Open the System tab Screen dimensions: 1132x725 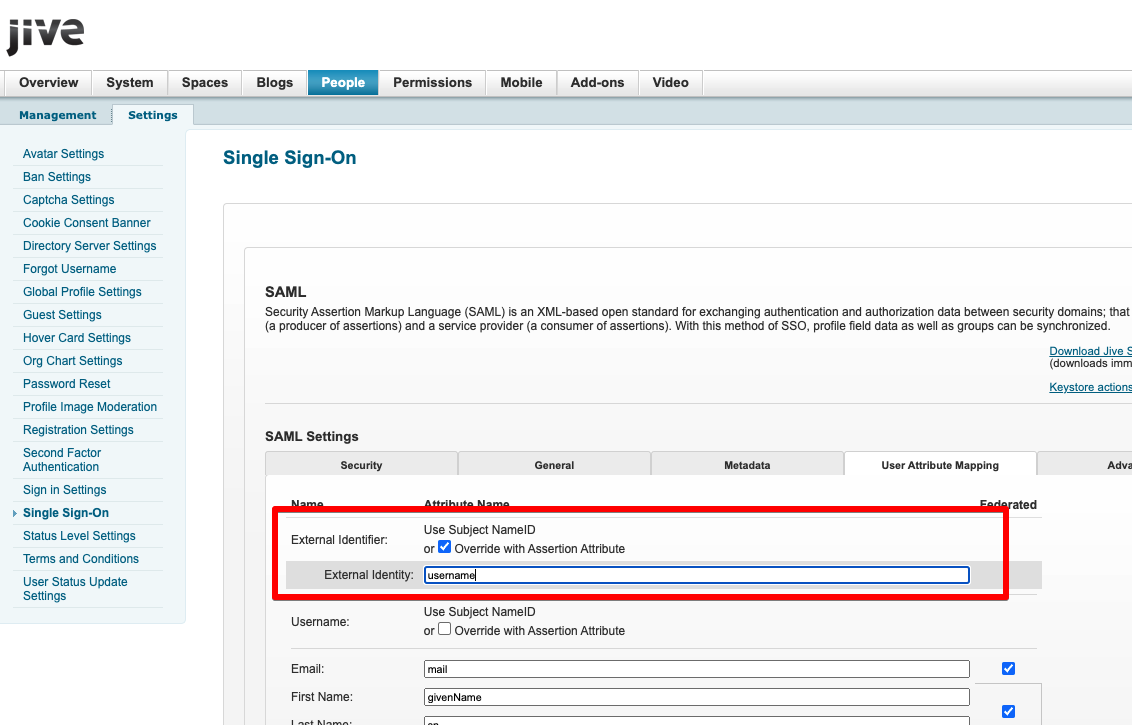(130, 82)
